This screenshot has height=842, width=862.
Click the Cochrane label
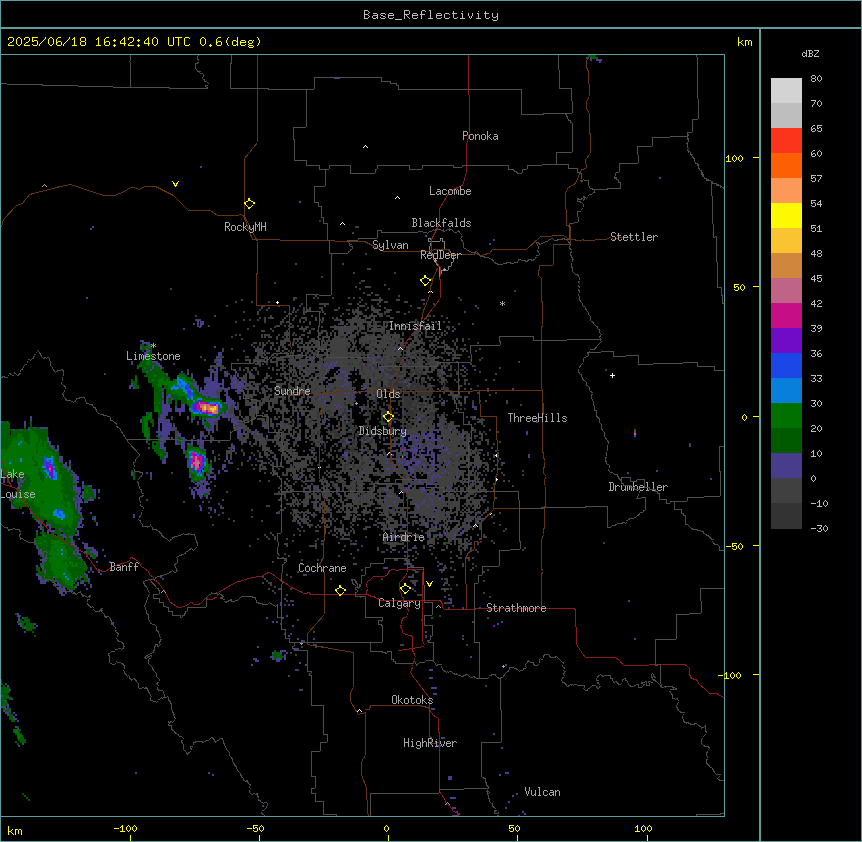click(322, 568)
